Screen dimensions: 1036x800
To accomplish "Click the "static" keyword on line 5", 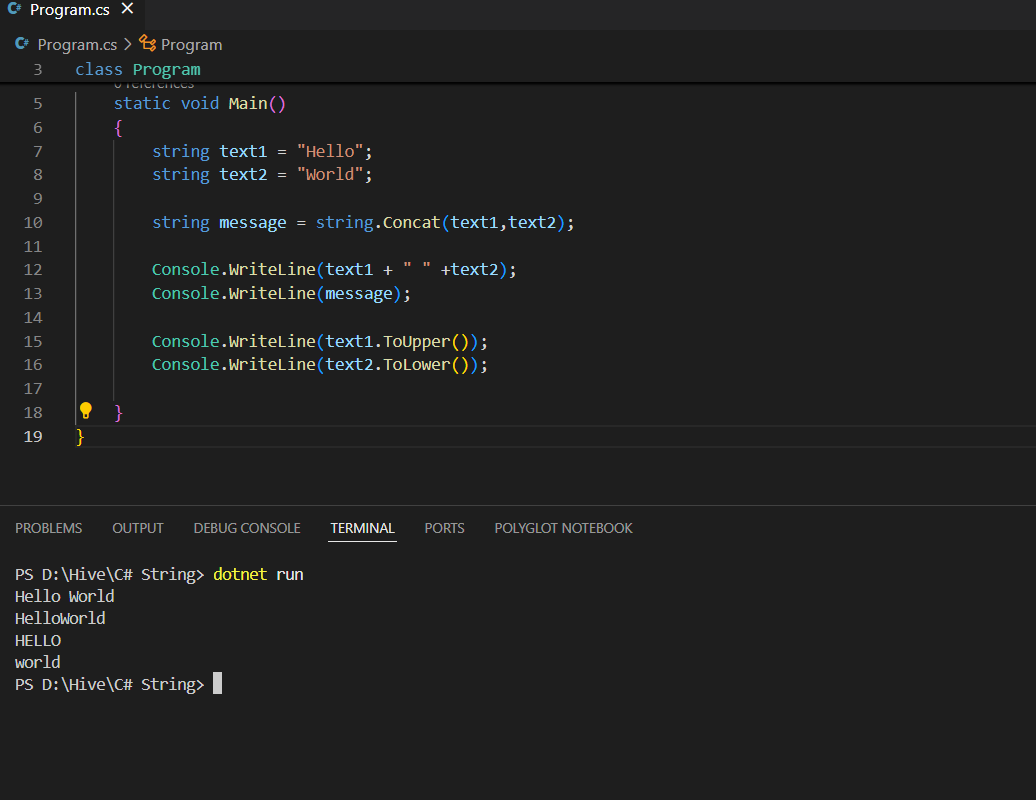I will point(142,104).
